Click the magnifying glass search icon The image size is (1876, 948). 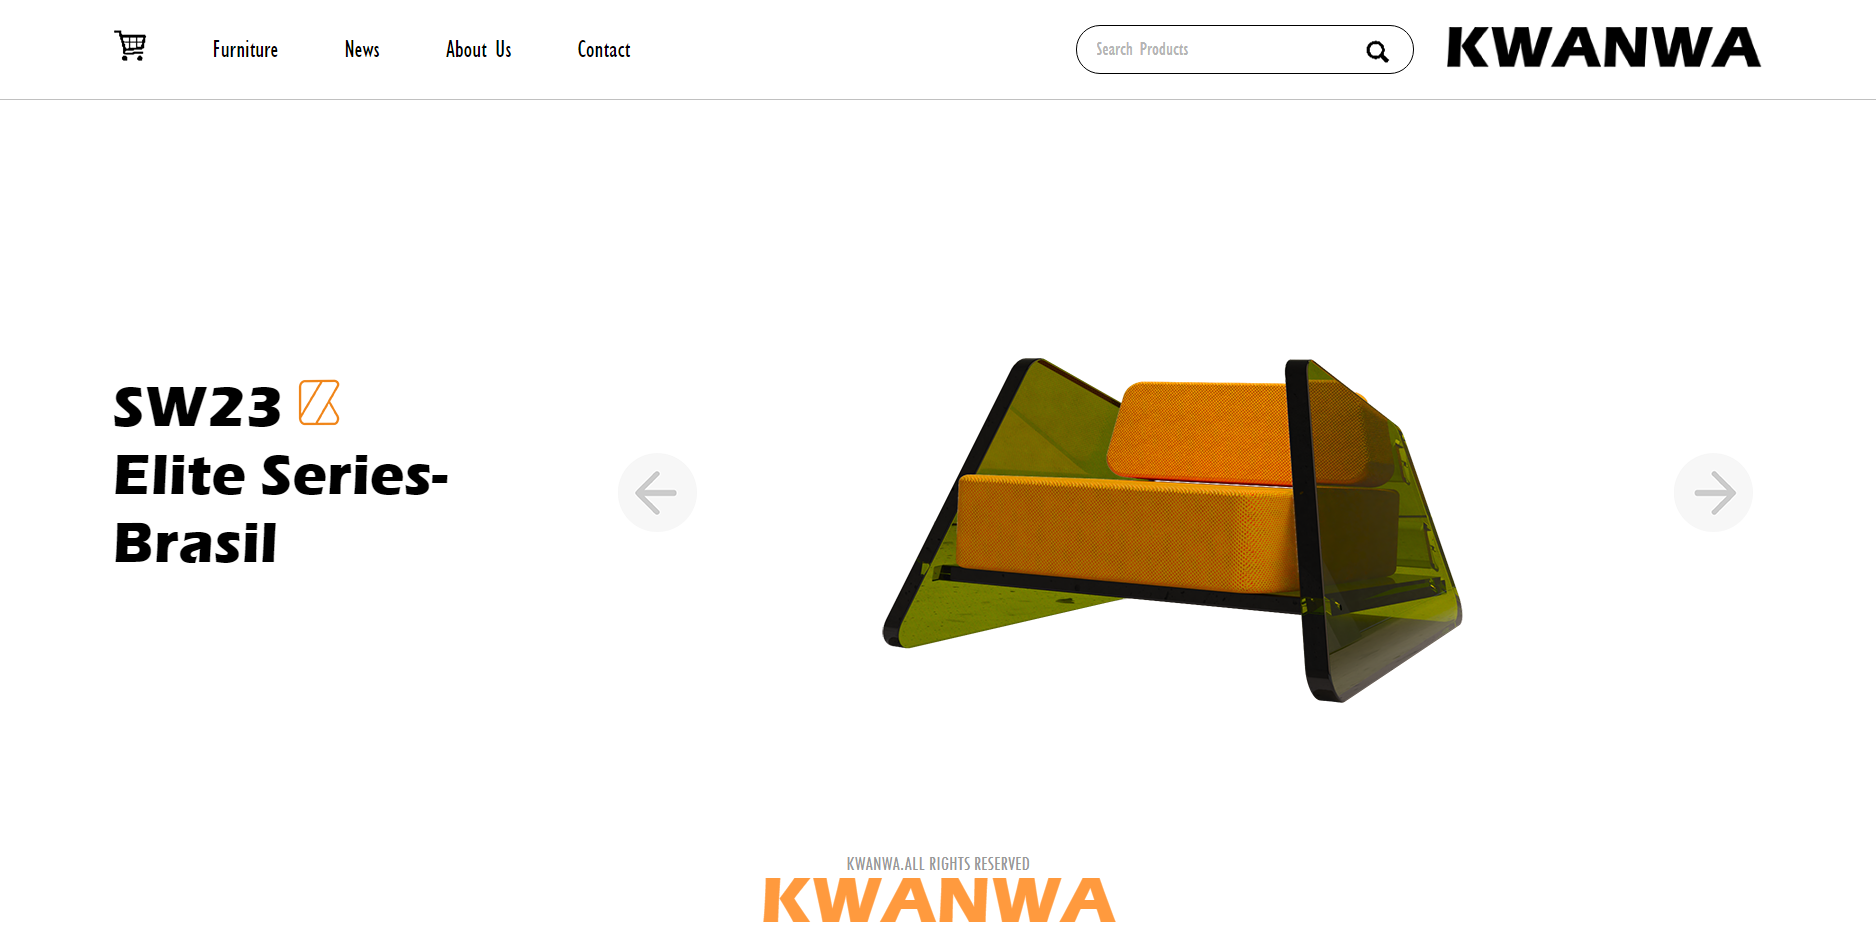coord(1377,51)
